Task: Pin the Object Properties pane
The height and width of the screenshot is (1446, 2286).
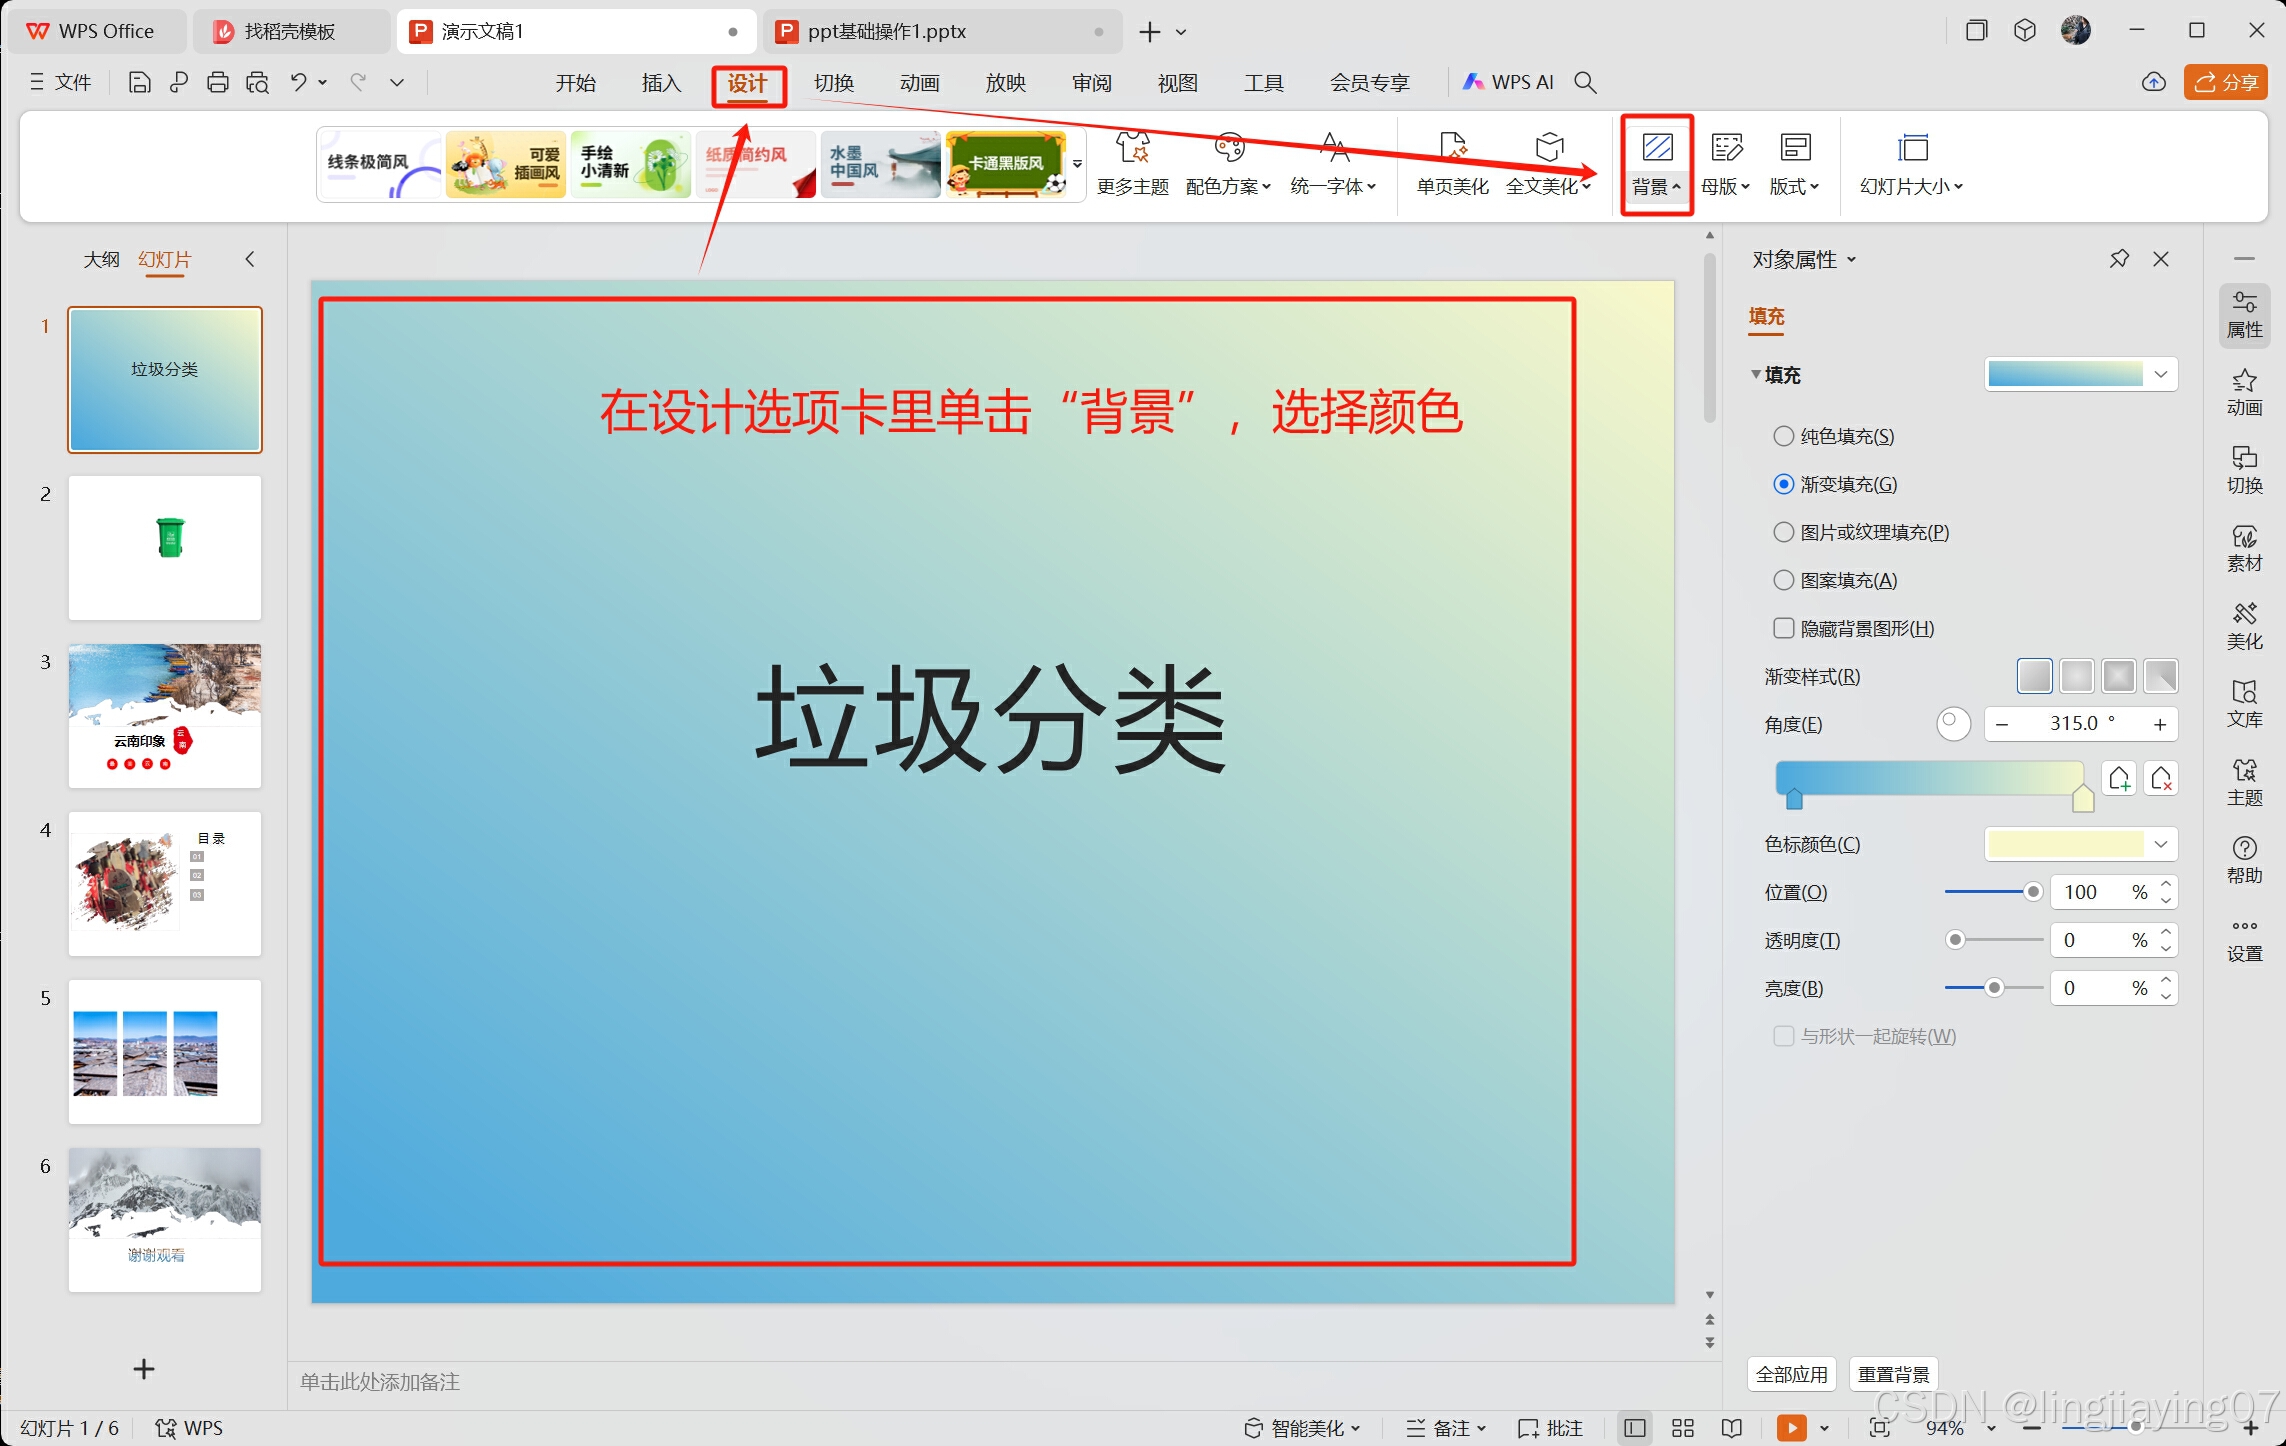Action: tap(2119, 259)
